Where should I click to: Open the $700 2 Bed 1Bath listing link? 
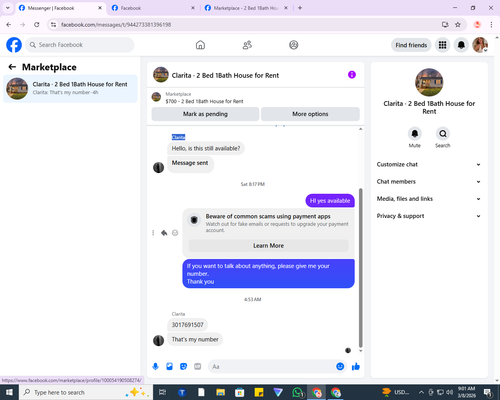tap(204, 101)
